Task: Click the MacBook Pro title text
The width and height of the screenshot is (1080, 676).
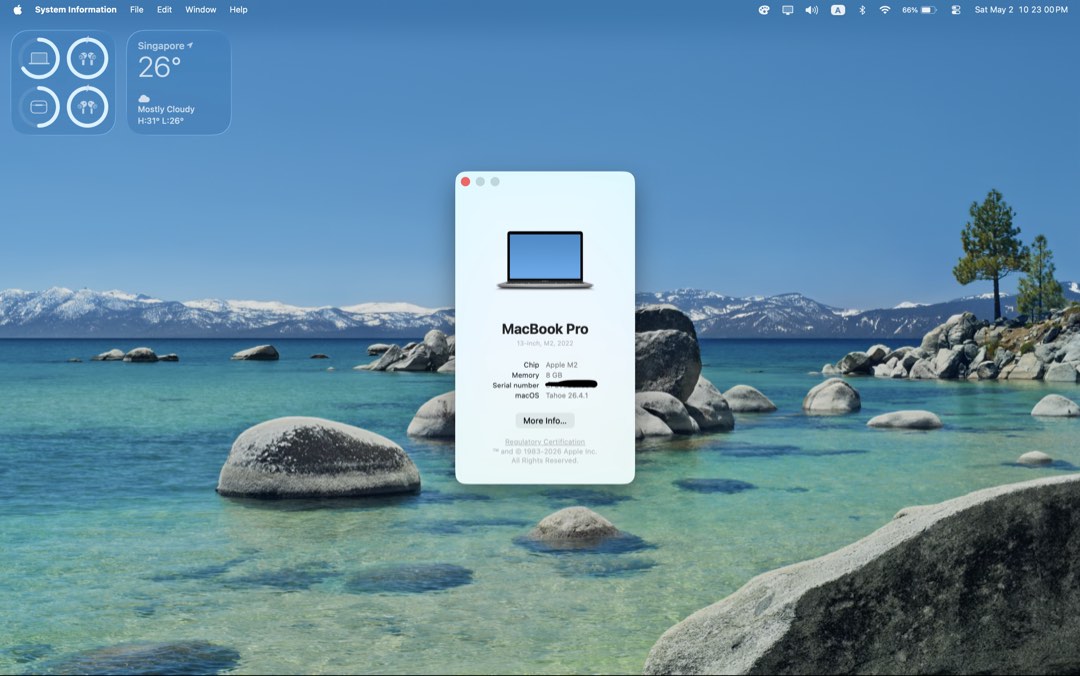Action: click(x=545, y=329)
